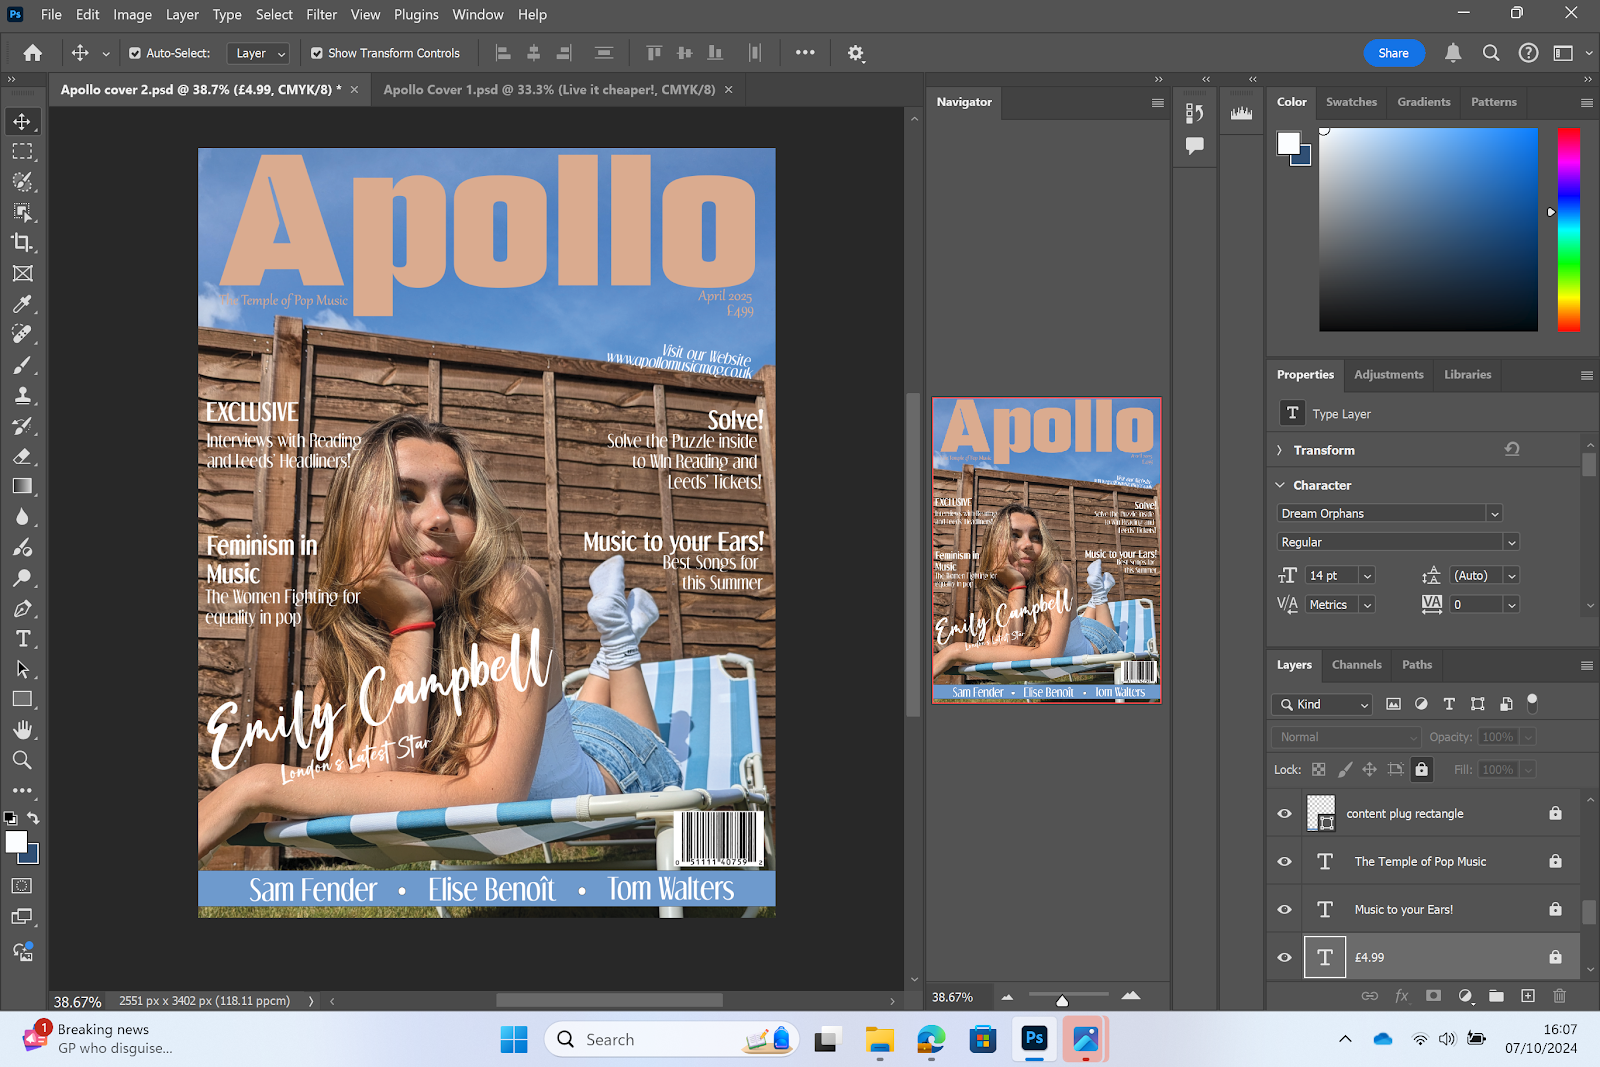Open the Comments panel icon
1600x1067 pixels.
click(x=1194, y=146)
